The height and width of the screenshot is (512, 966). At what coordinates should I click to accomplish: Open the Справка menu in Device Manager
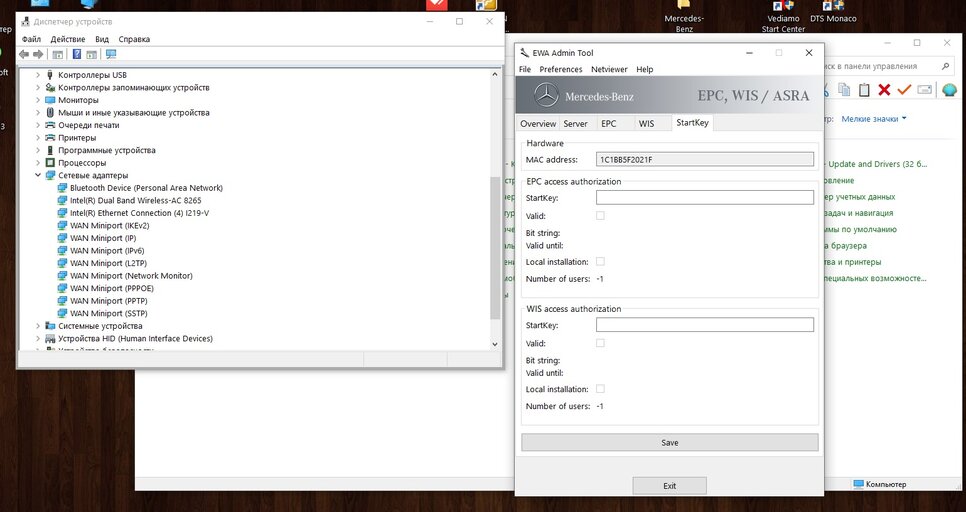(134, 39)
